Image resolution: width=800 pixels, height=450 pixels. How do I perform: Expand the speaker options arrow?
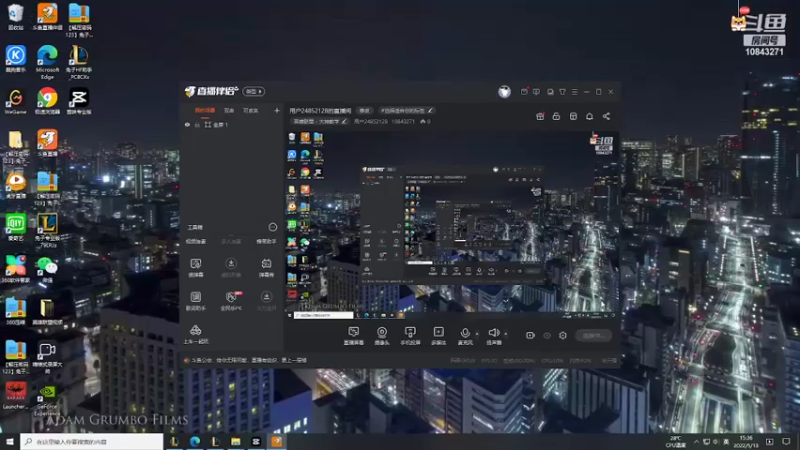506,334
